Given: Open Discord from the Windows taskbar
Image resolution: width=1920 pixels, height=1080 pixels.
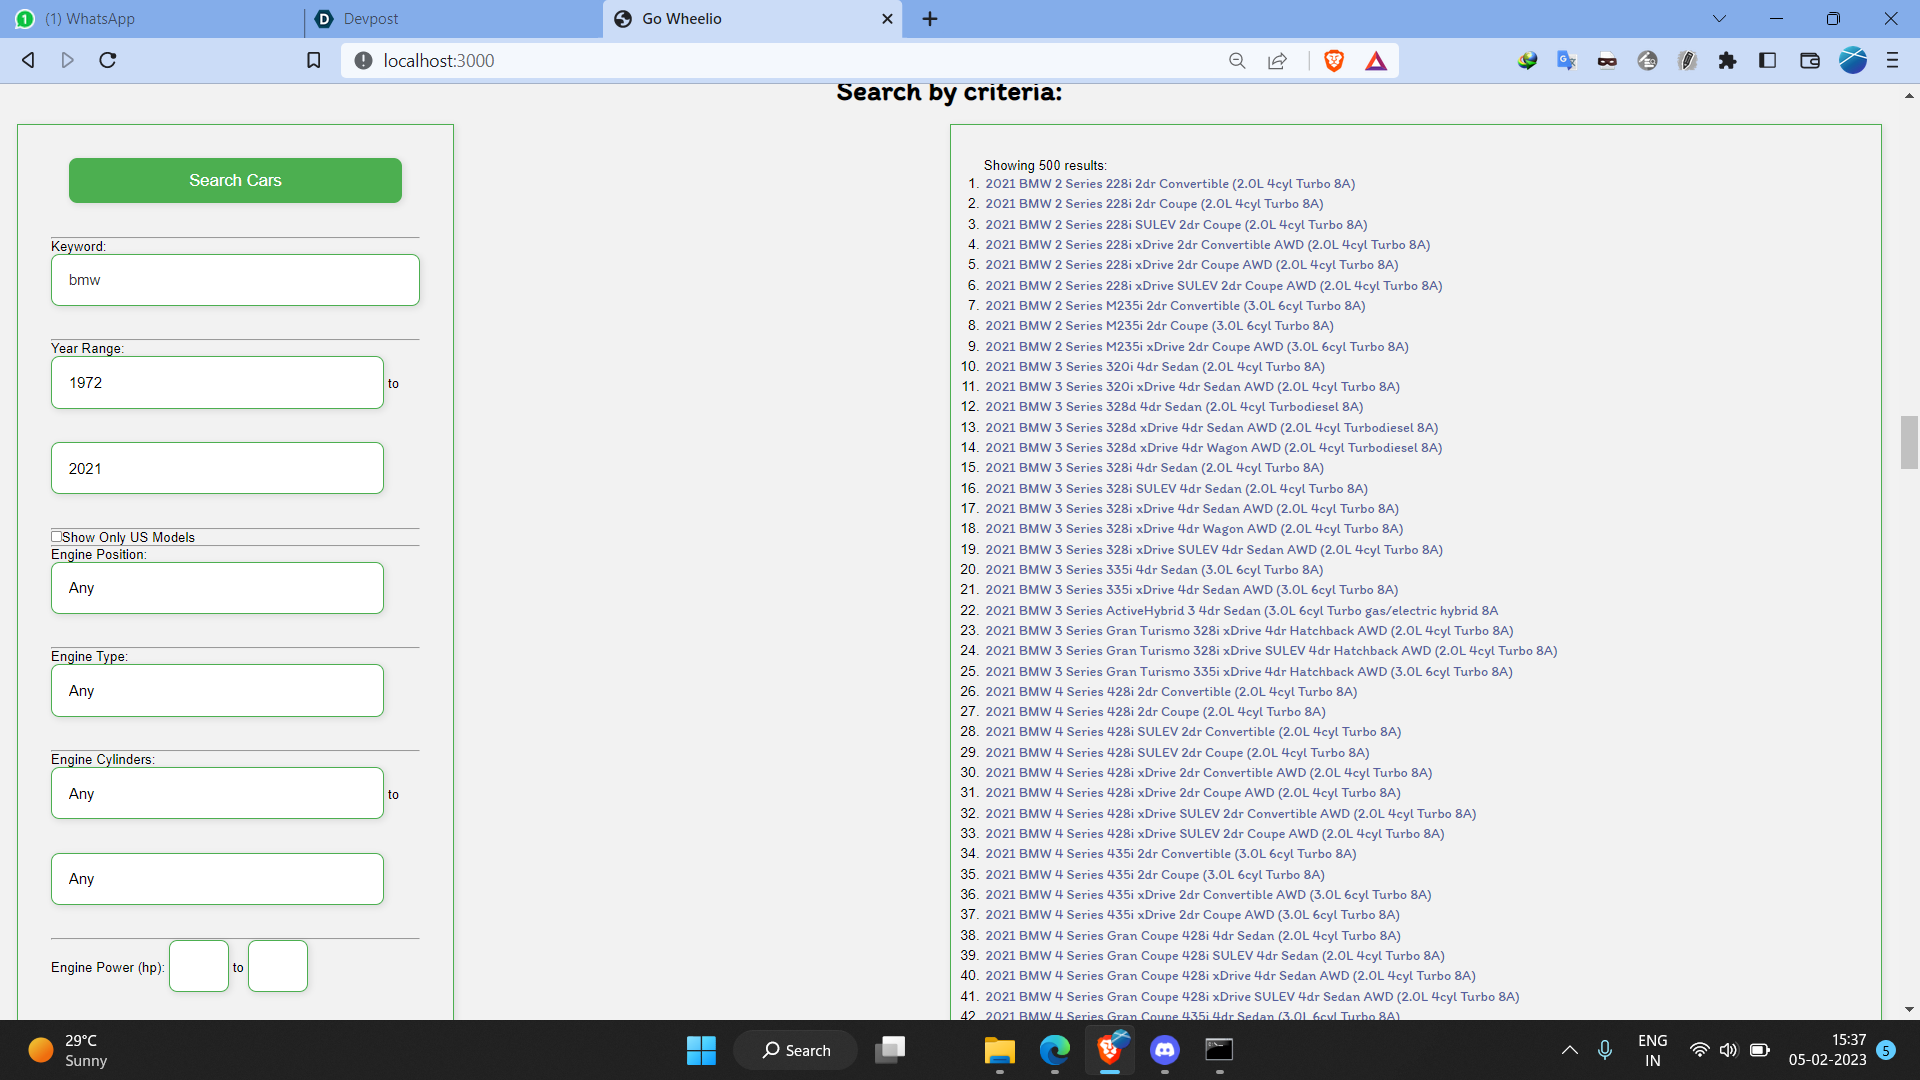Looking at the screenshot, I should tap(1164, 1050).
